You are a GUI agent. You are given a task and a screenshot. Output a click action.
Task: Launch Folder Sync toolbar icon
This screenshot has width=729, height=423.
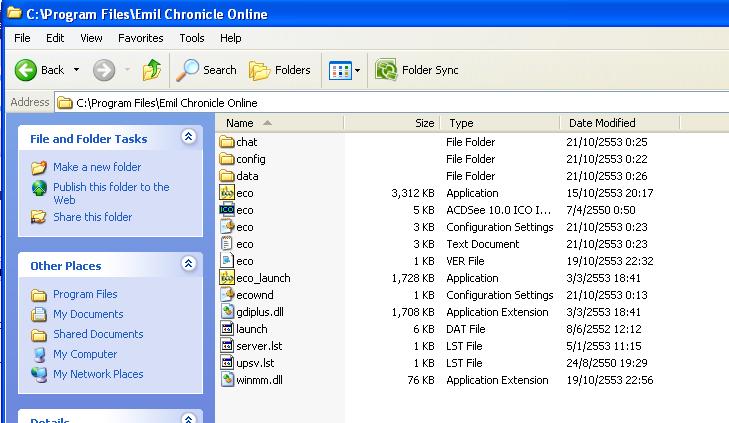(x=386, y=70)
